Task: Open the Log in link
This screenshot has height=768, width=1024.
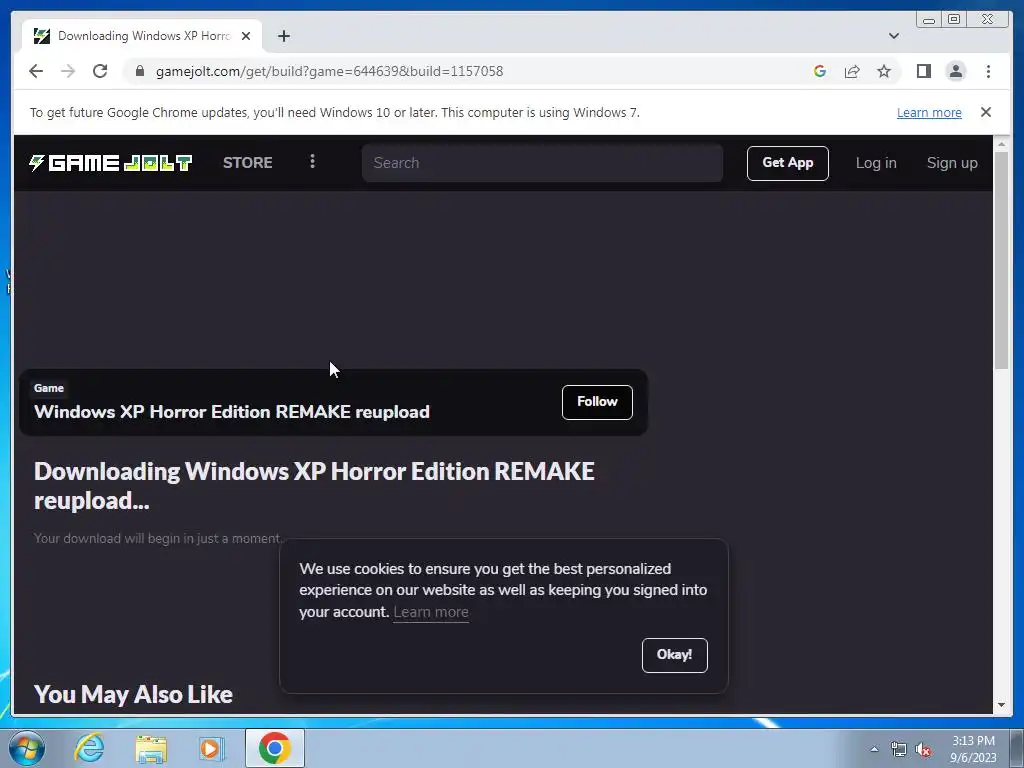Action: [x=876, y=163]
